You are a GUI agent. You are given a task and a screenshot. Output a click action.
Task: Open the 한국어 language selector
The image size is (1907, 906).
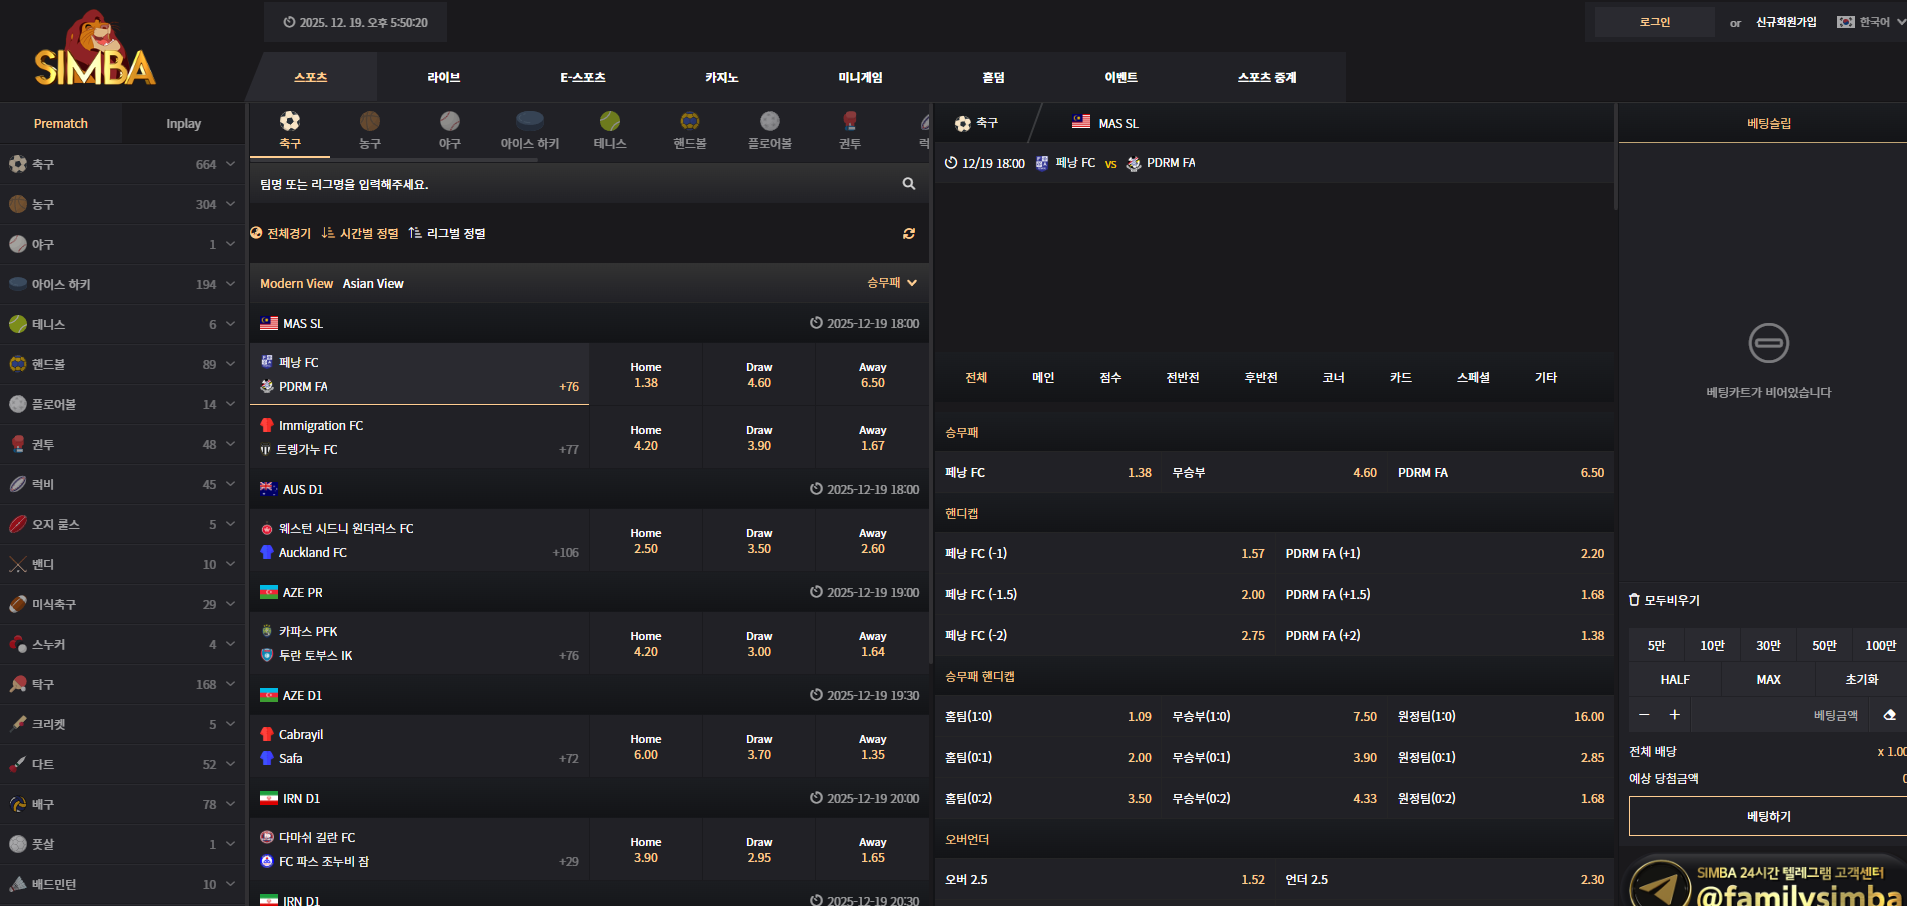pos(1871,22)
